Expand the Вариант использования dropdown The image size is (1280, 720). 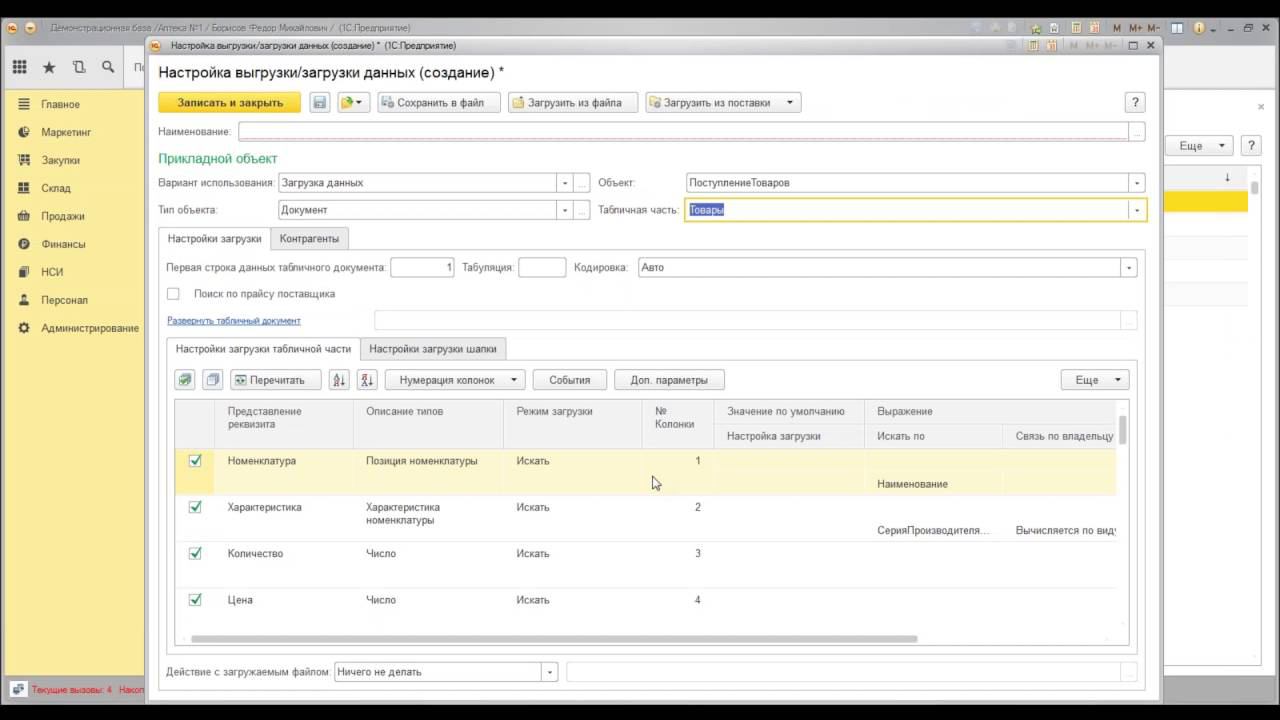click(564, 183)
